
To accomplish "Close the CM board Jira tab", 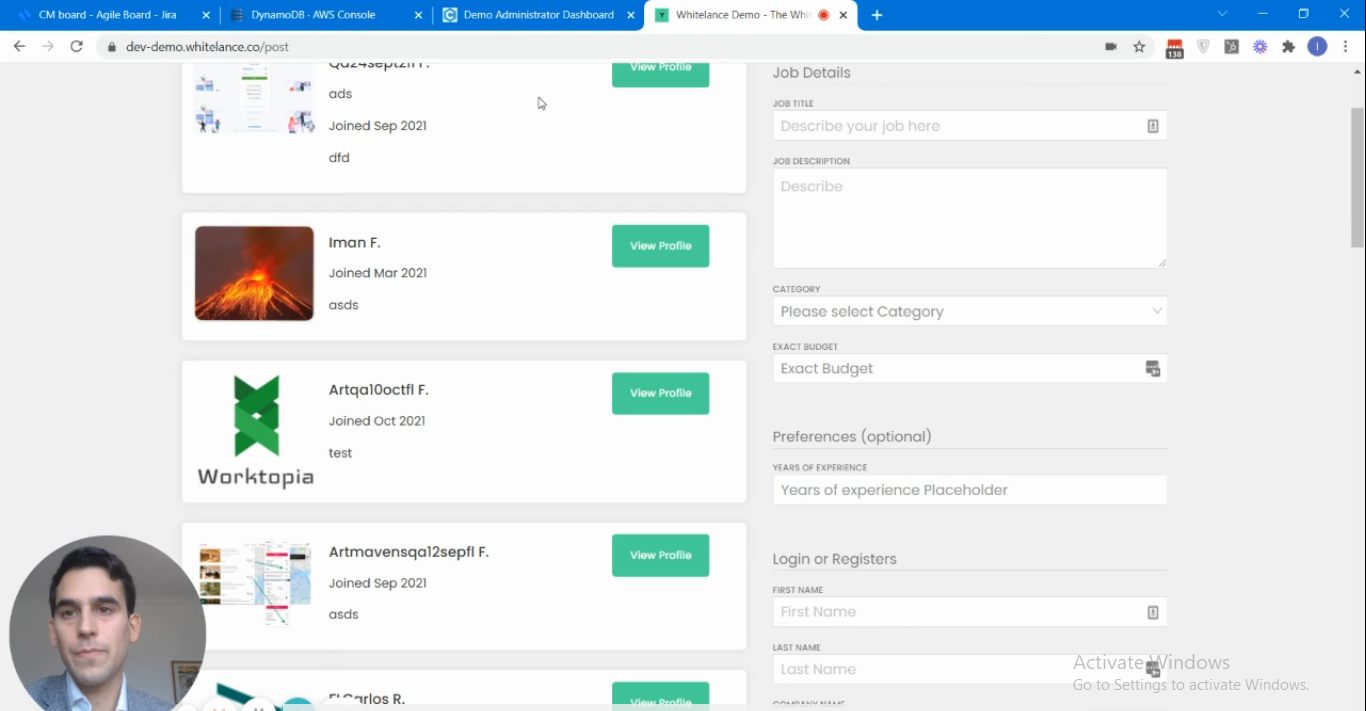I will [206, 15].
